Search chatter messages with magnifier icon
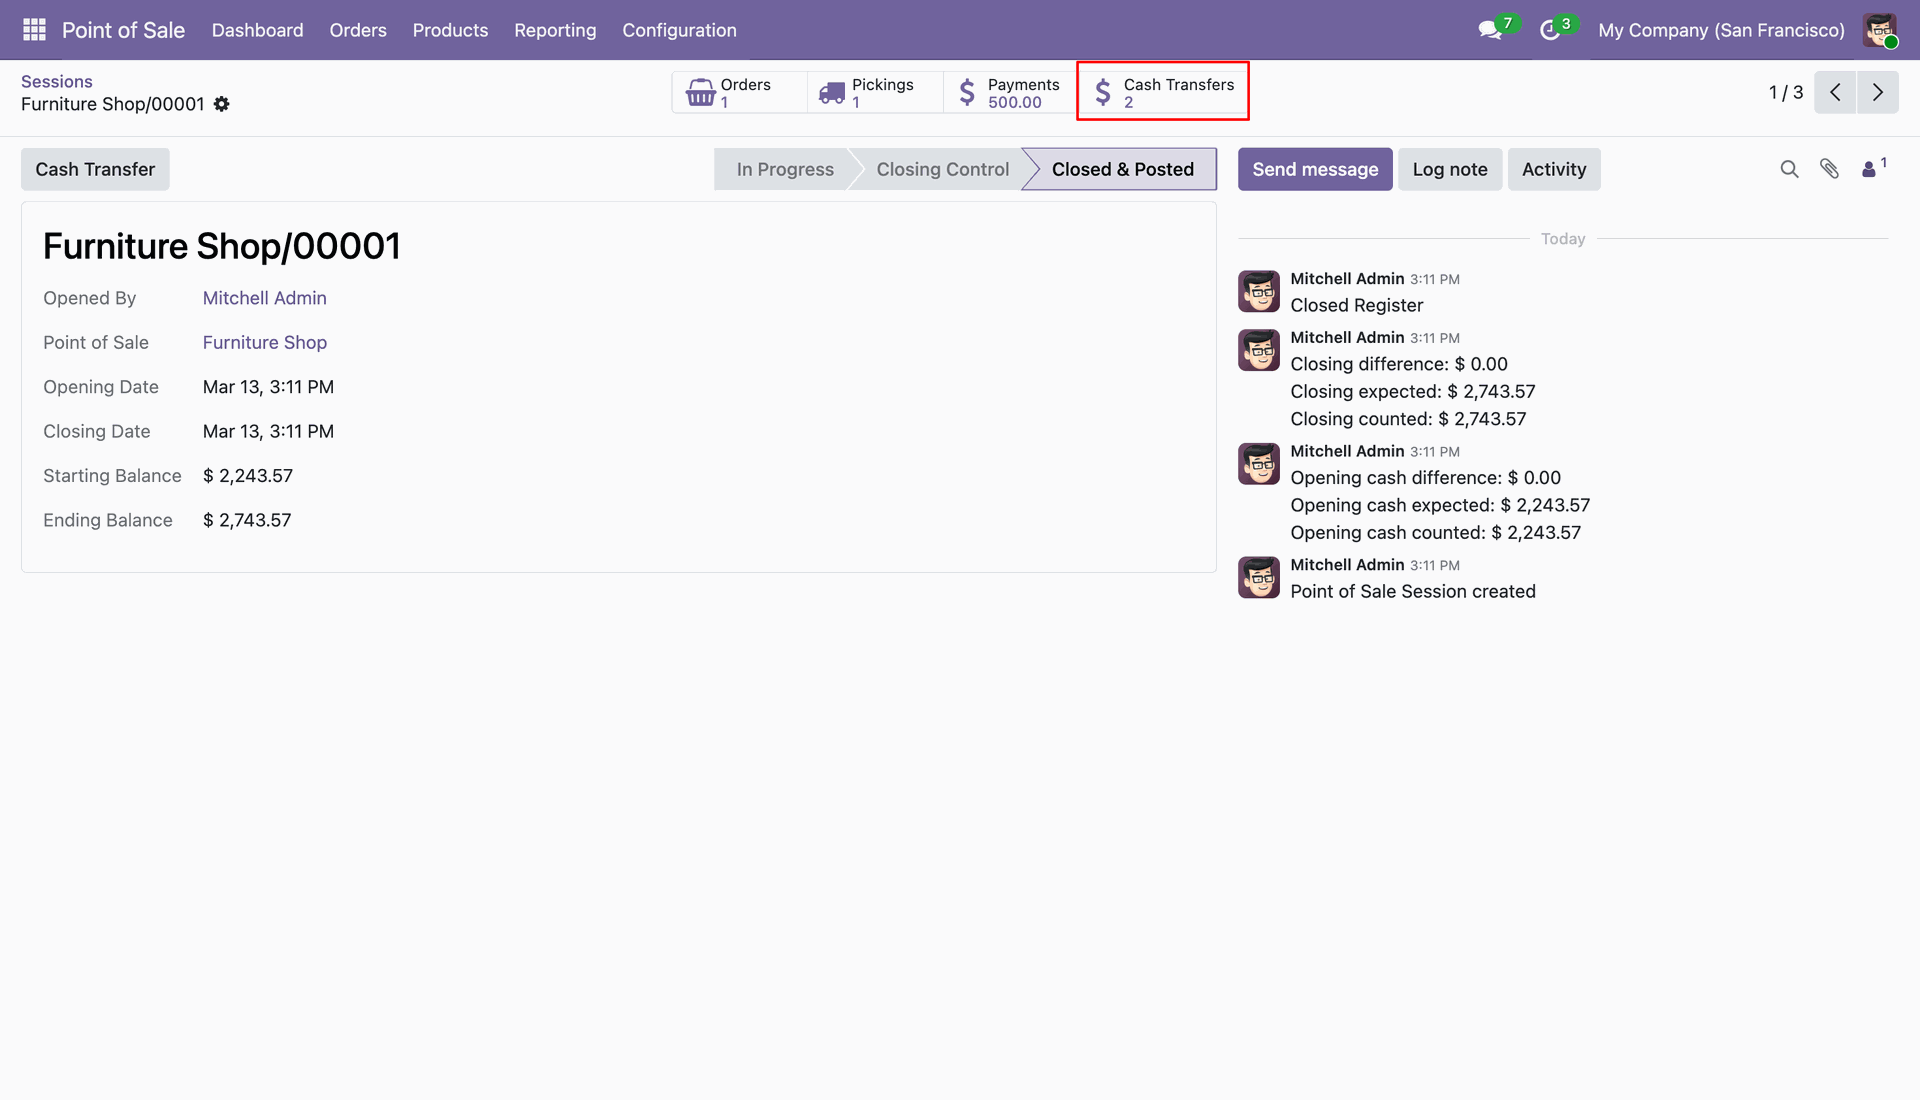 pos(1789,169)
